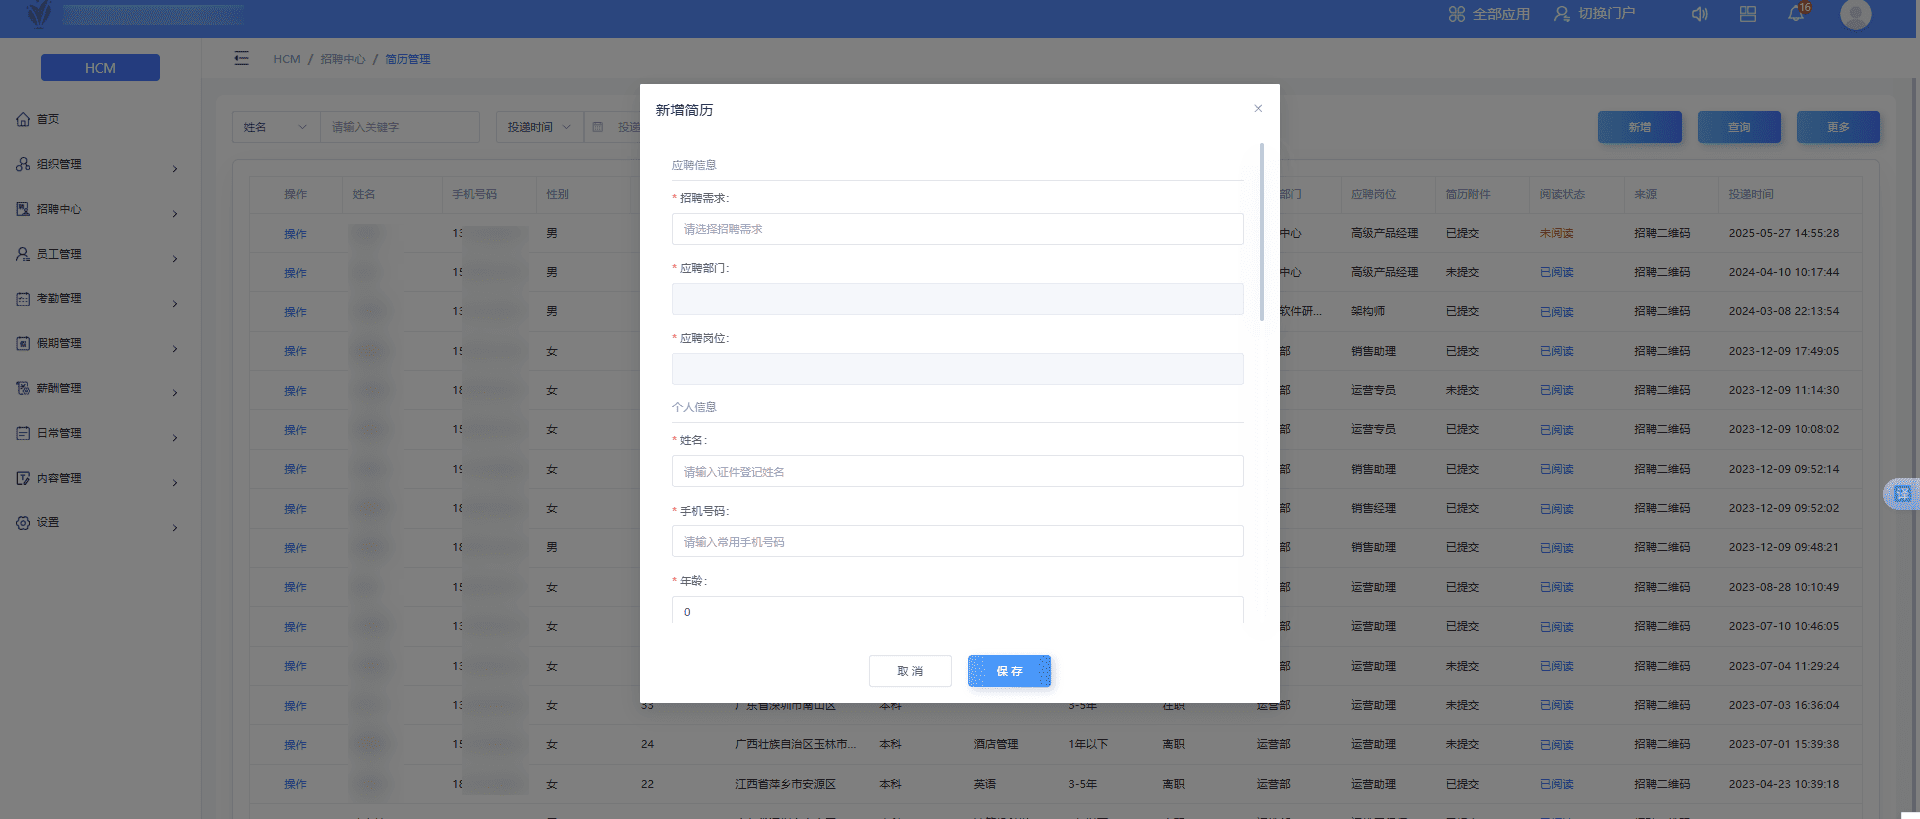
Task: Click 切换门户 in the header
Action: (x=1595, y=14)
